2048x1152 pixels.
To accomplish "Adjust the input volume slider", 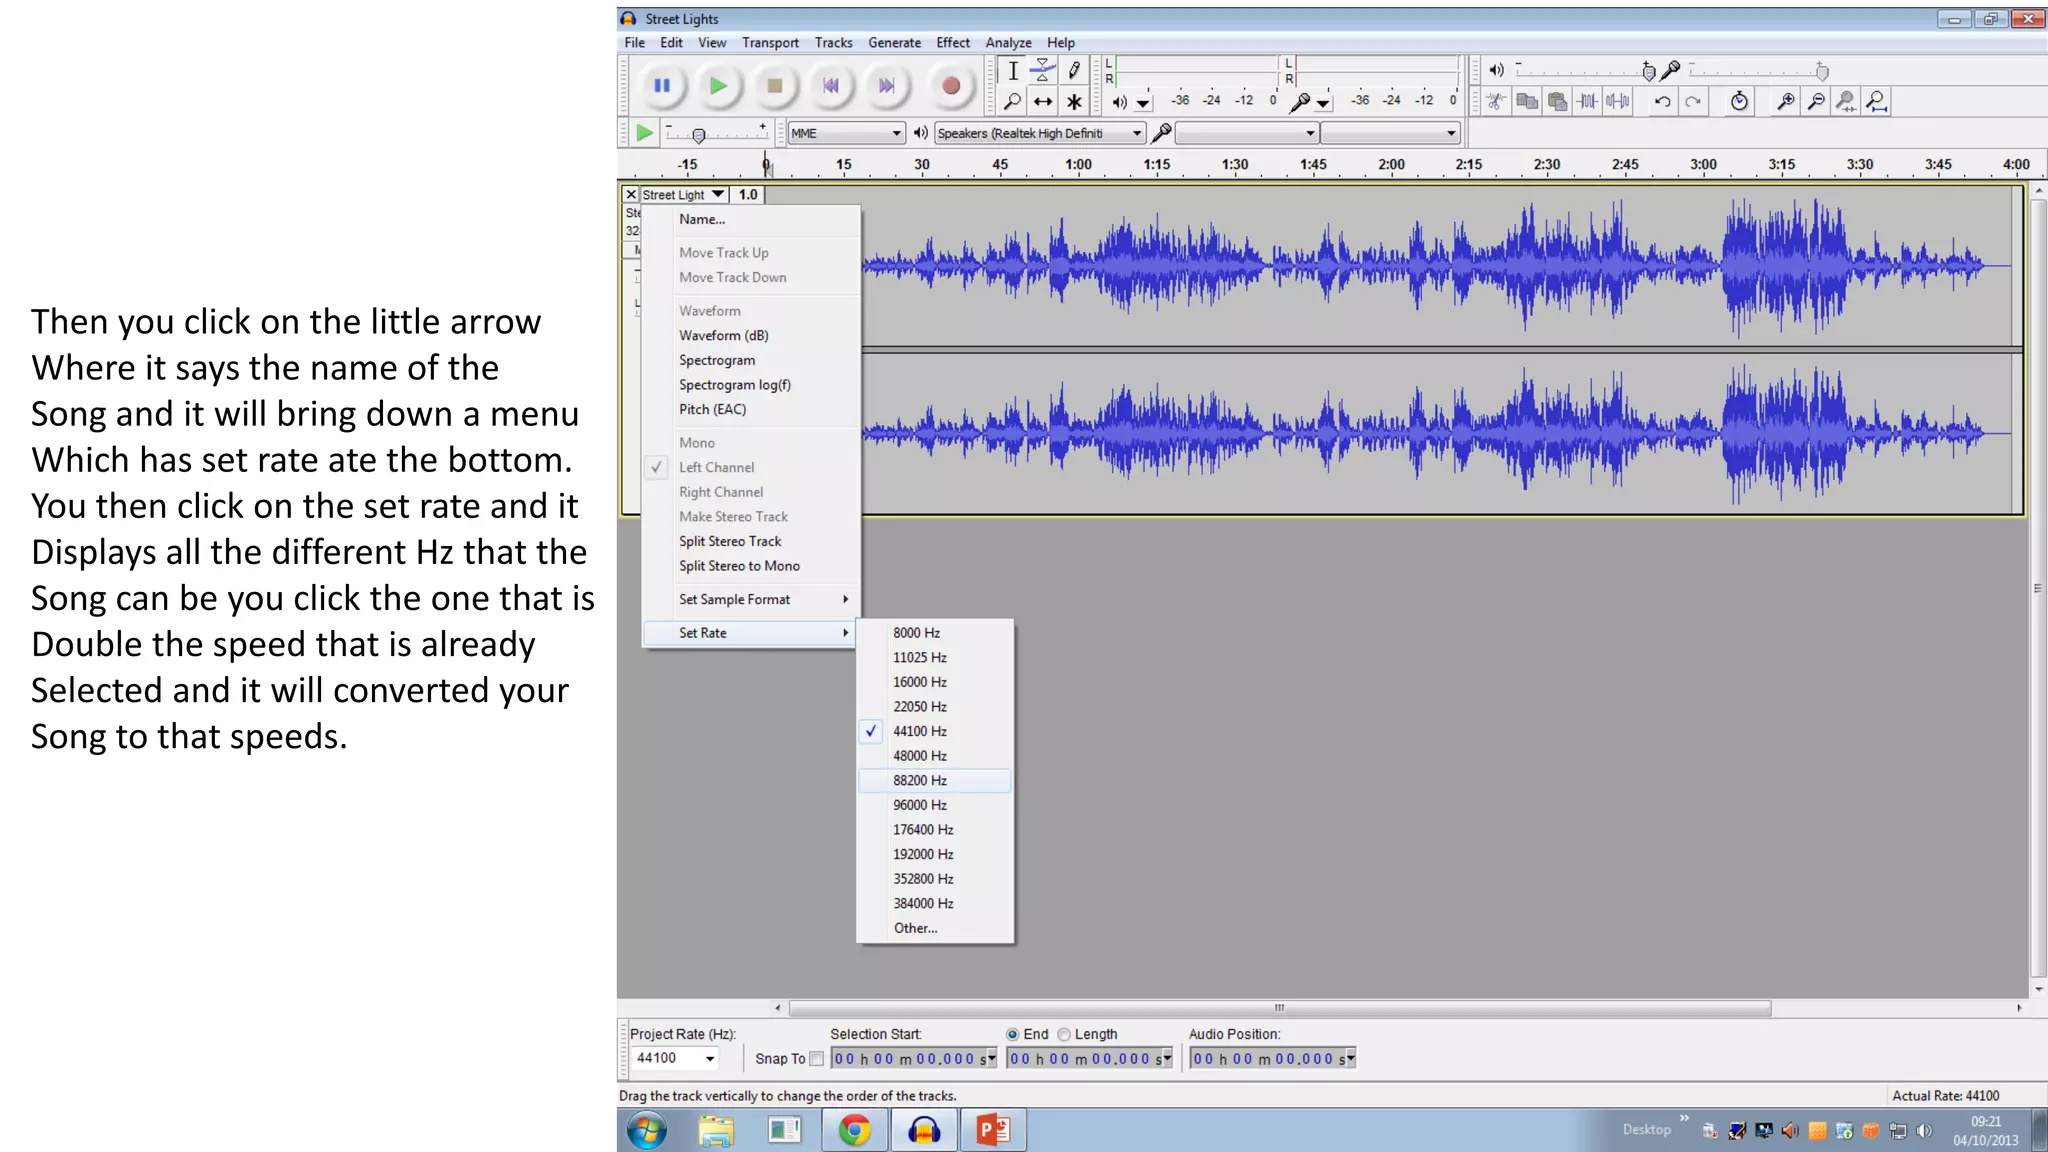I will coord(1821,71).
